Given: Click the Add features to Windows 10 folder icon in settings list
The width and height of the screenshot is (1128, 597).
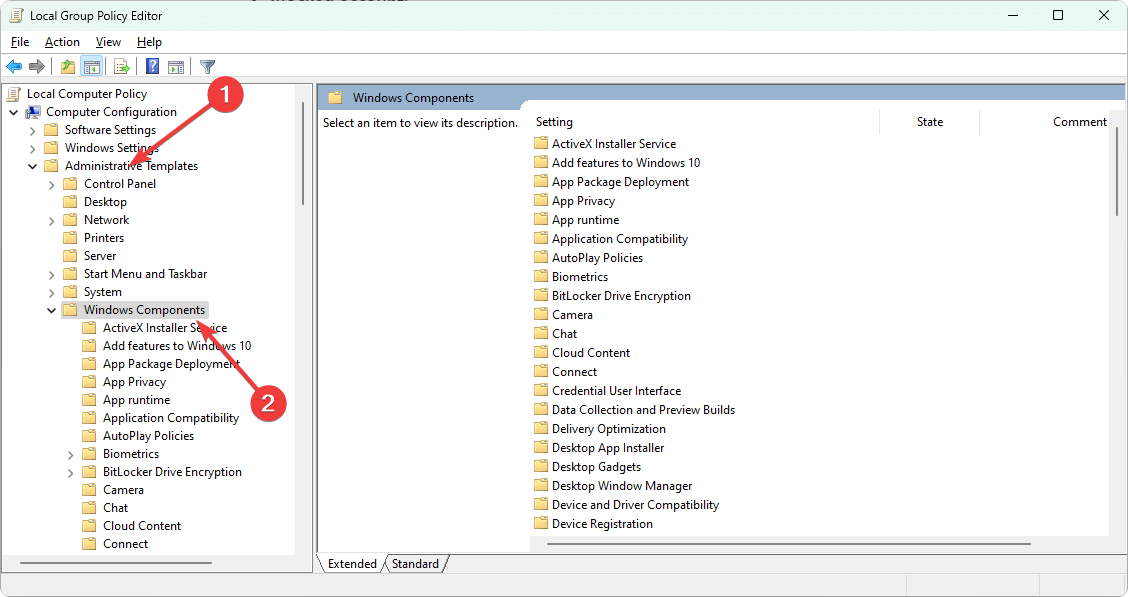Looking at the screenshot, I should (541, 163).
